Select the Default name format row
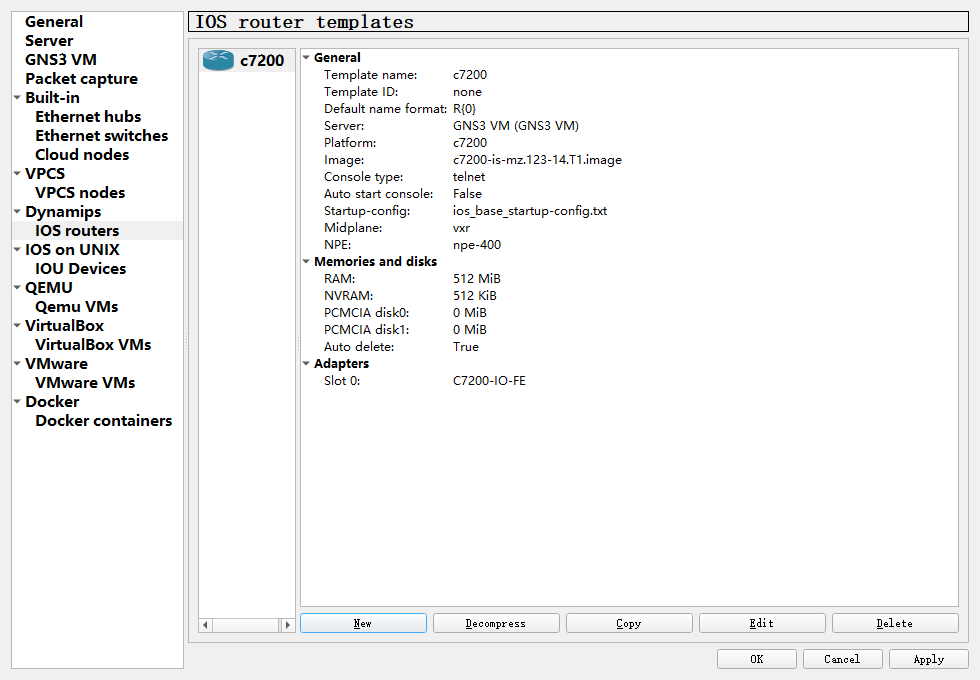The height and width of the screenshot is (680, 980). coord(629,109)
